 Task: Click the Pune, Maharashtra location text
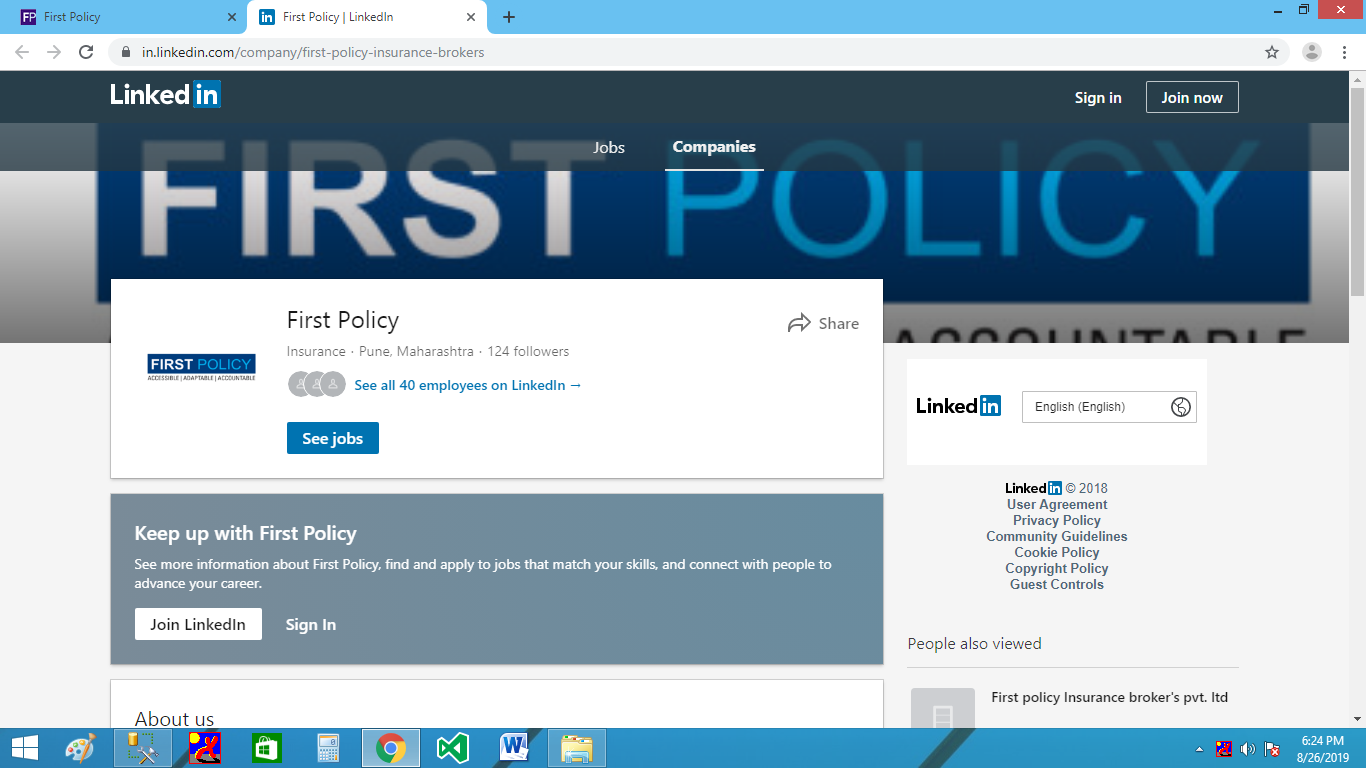click(x=416, y=351)
